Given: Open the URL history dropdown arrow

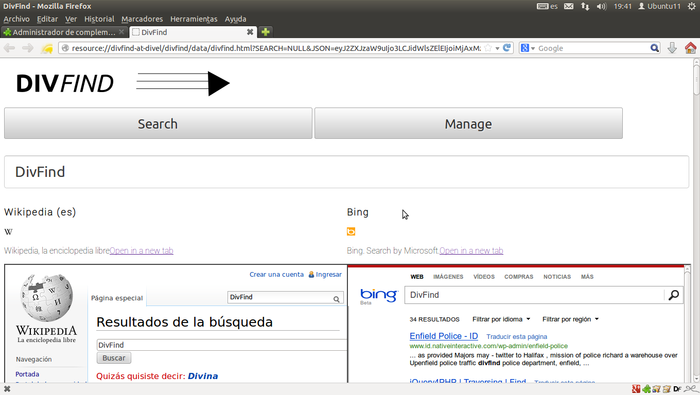Looking at the screenshot, I should 497,48.
